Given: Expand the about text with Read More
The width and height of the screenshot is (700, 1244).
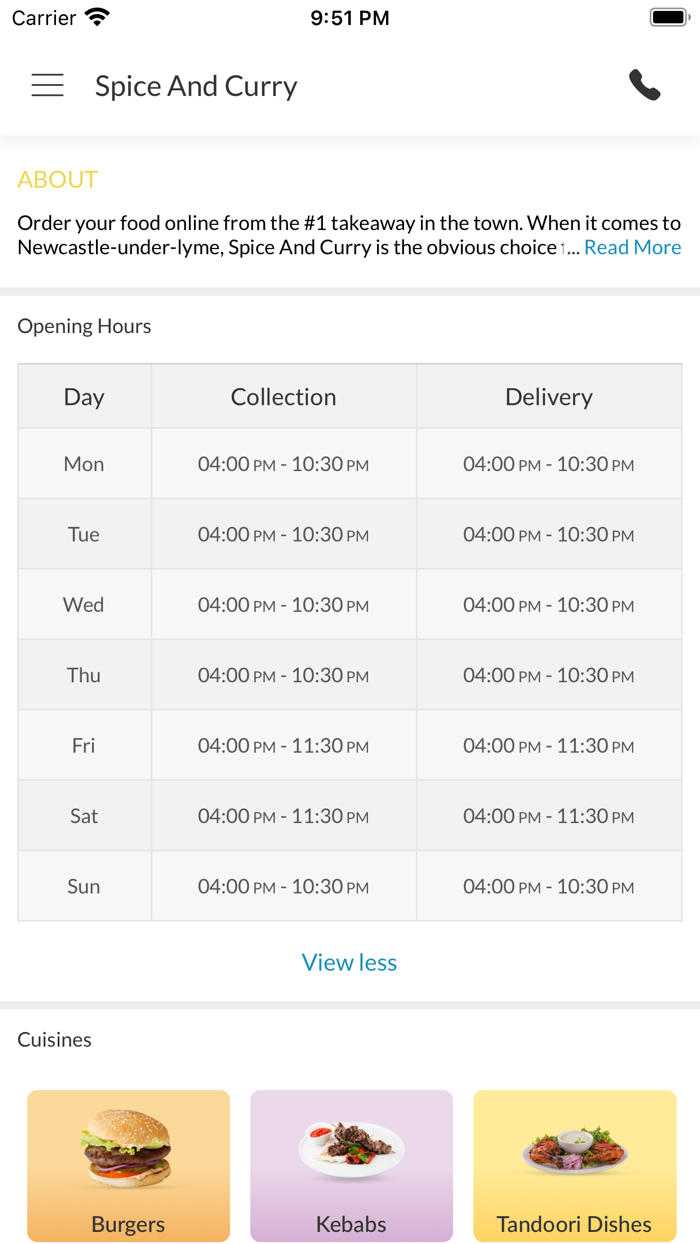Looking at the screenshot, I should click(x=632, y=247).
